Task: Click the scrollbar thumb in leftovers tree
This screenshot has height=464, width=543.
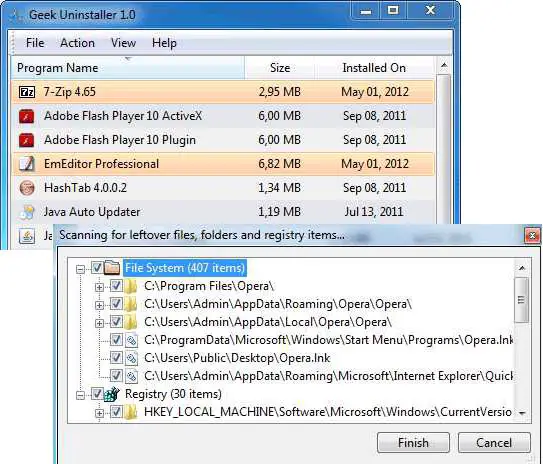Action: click(522, 300)
